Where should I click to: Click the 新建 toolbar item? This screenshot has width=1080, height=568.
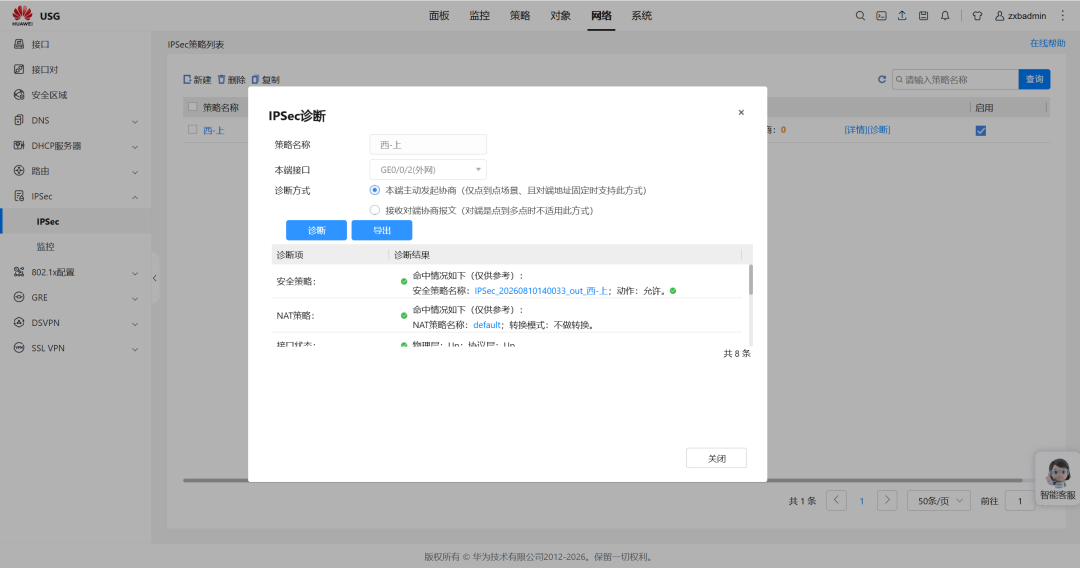[197, 80]
